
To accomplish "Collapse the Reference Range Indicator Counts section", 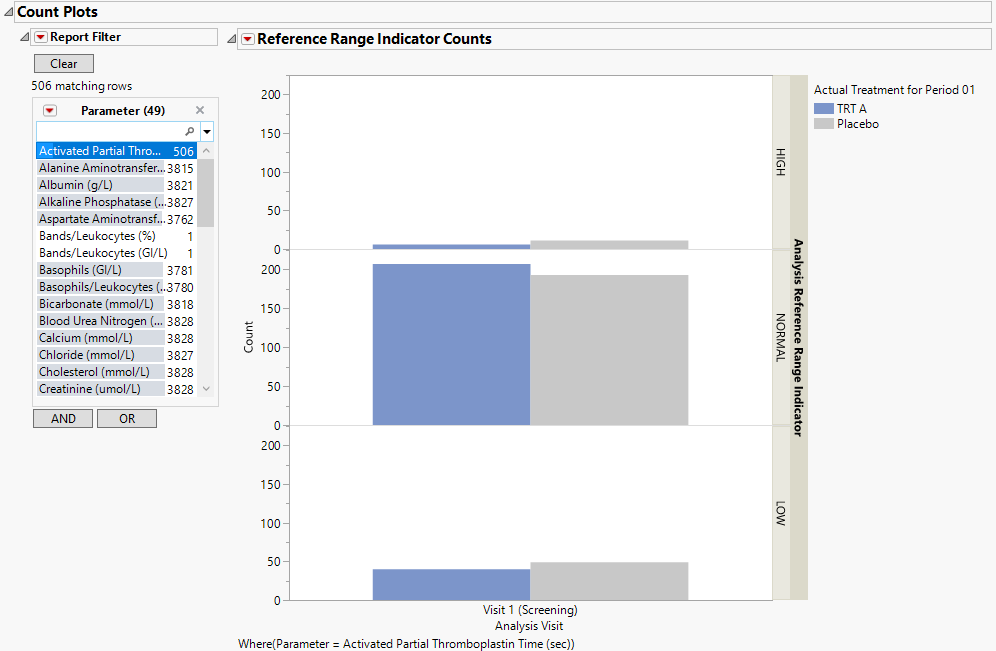I will [232, 39].
